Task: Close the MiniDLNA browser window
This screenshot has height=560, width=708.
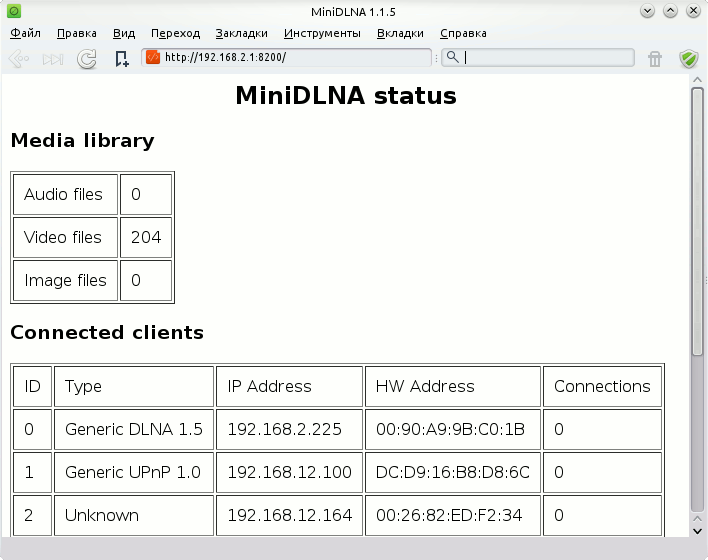Action: point(693,11)
